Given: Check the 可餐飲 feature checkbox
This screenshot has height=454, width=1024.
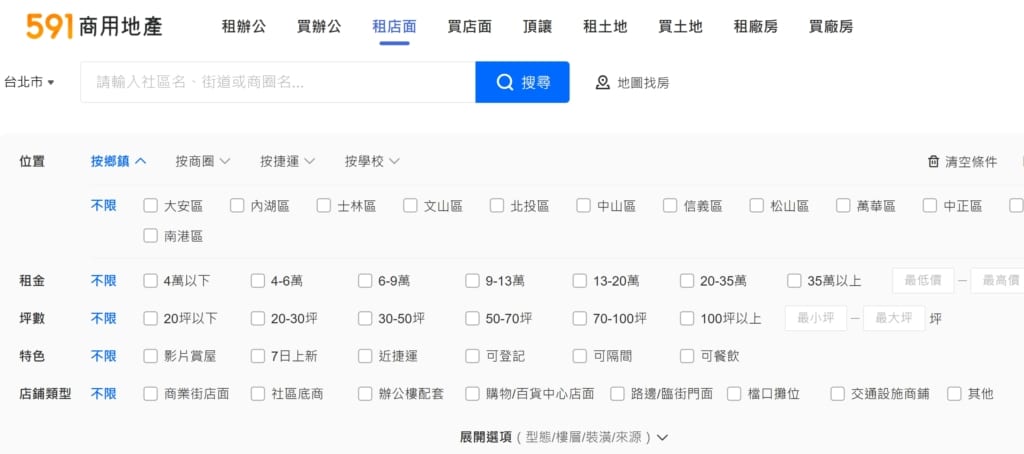Looking at the screenshot, I should pos(687,356).
